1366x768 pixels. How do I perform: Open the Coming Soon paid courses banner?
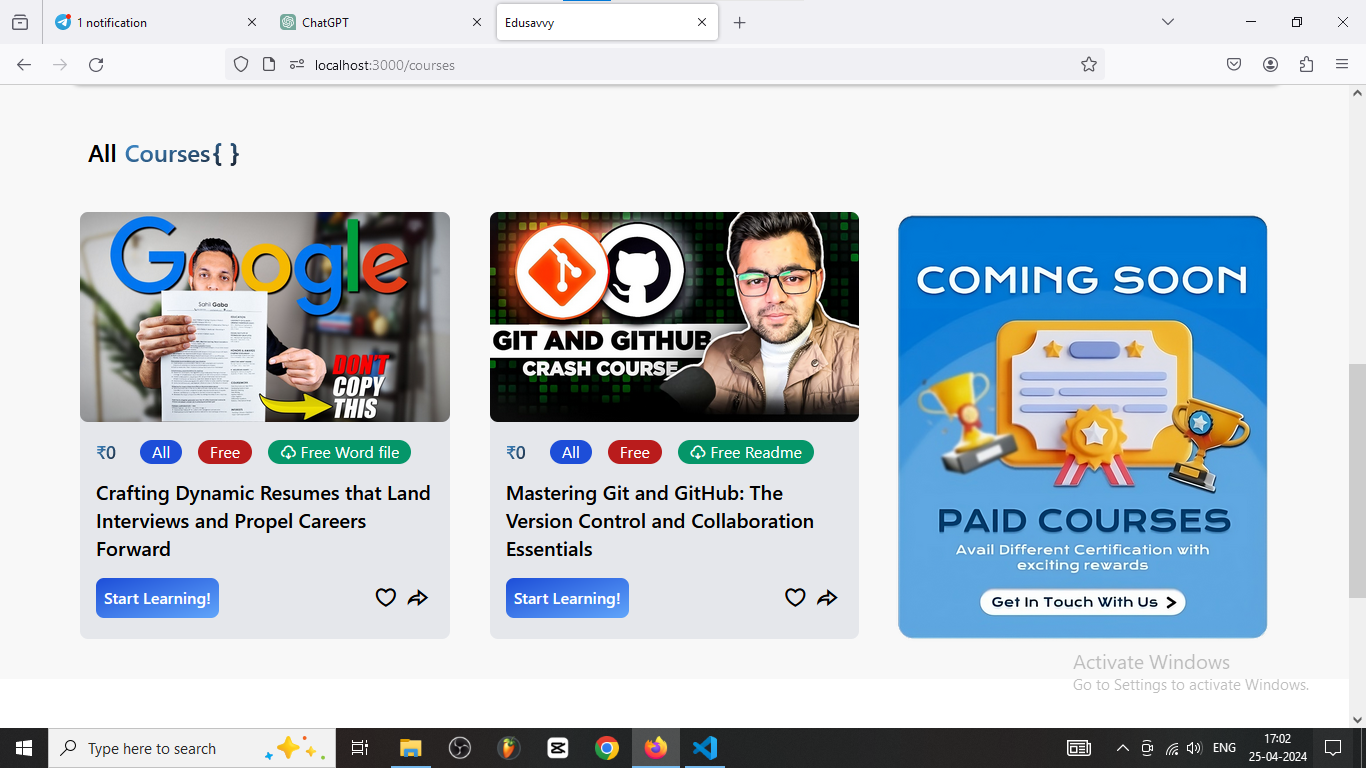click(x=1083, y=427)
